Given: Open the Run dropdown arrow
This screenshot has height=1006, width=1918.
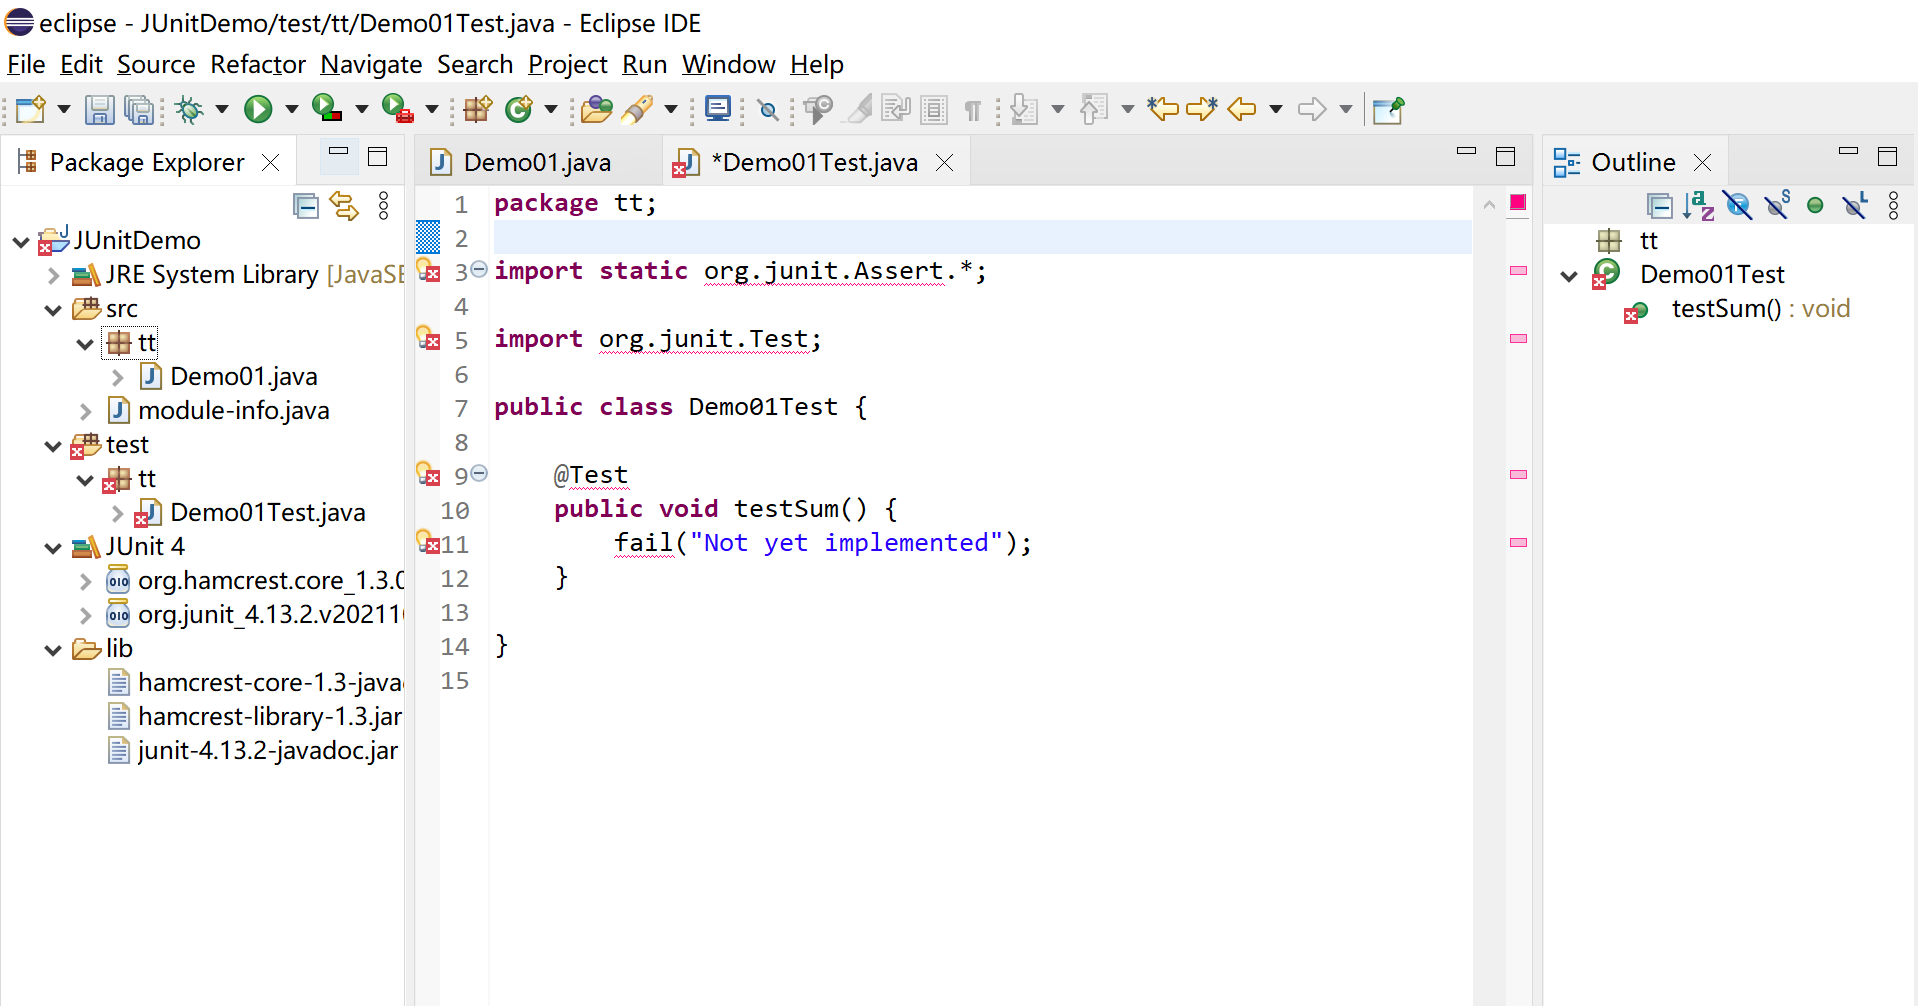Looking at the screenshot, I should click(x=292, y=109).
